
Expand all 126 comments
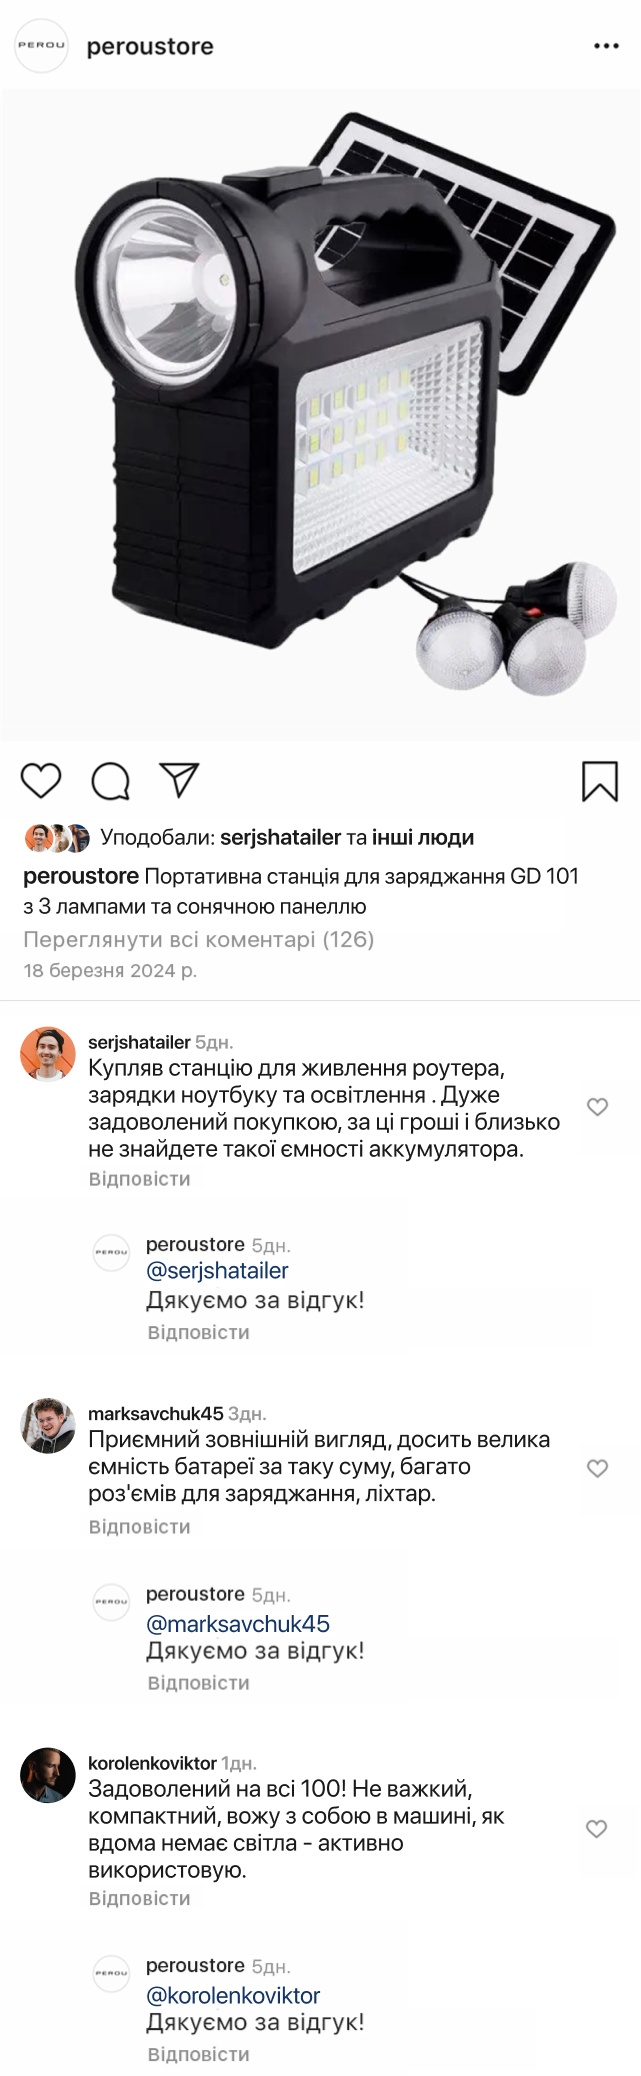tap(198, 939)
